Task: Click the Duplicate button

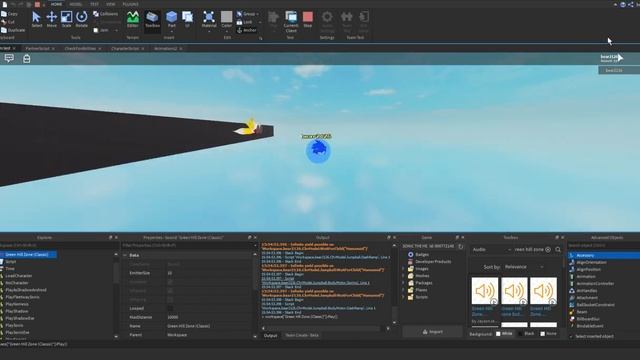Action: 13,30
